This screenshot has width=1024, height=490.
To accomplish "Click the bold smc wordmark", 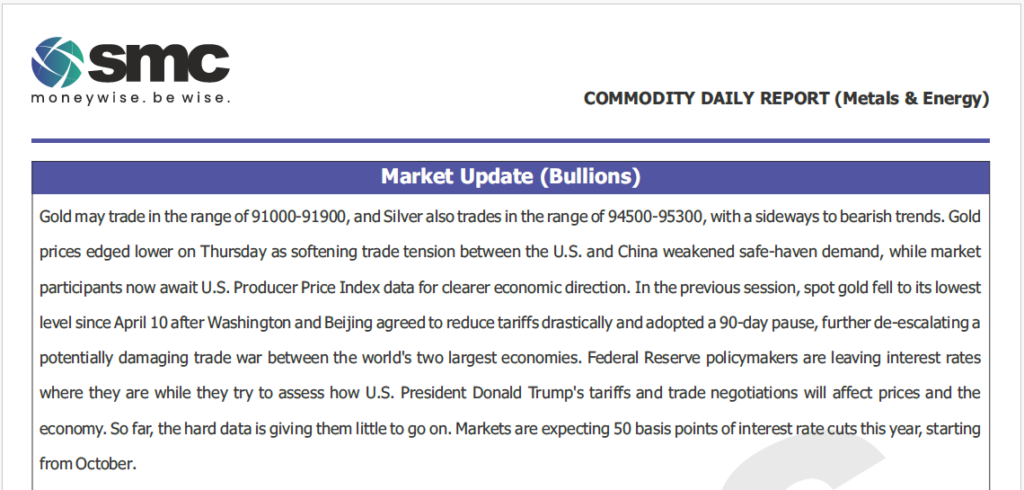I will pyautogui.click(x=158, y=63).
